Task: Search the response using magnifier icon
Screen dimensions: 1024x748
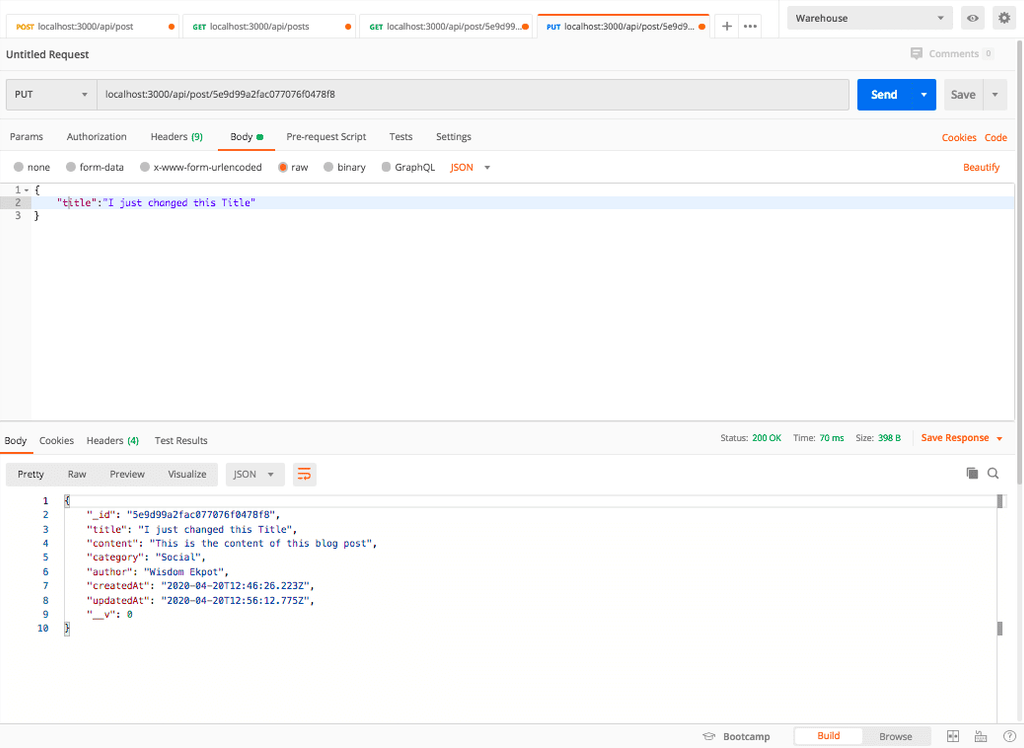Action: point(993,474)
